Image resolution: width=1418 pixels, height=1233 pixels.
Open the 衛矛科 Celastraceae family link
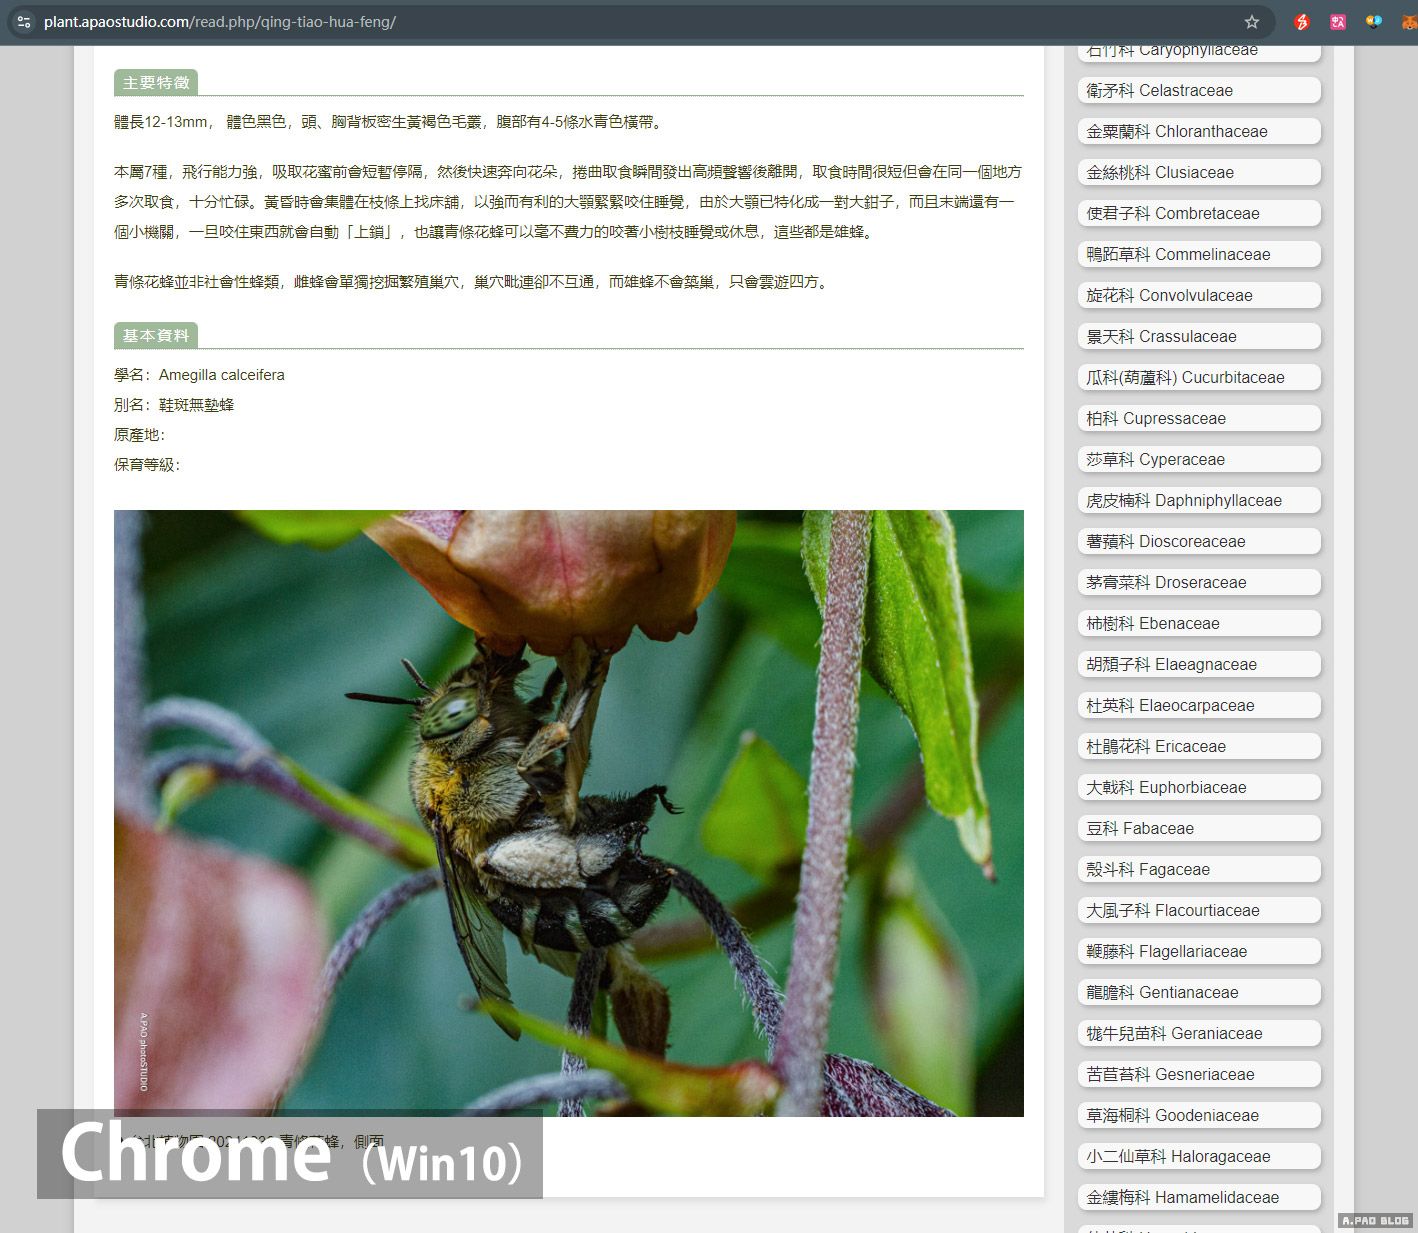coord(1198,90)
